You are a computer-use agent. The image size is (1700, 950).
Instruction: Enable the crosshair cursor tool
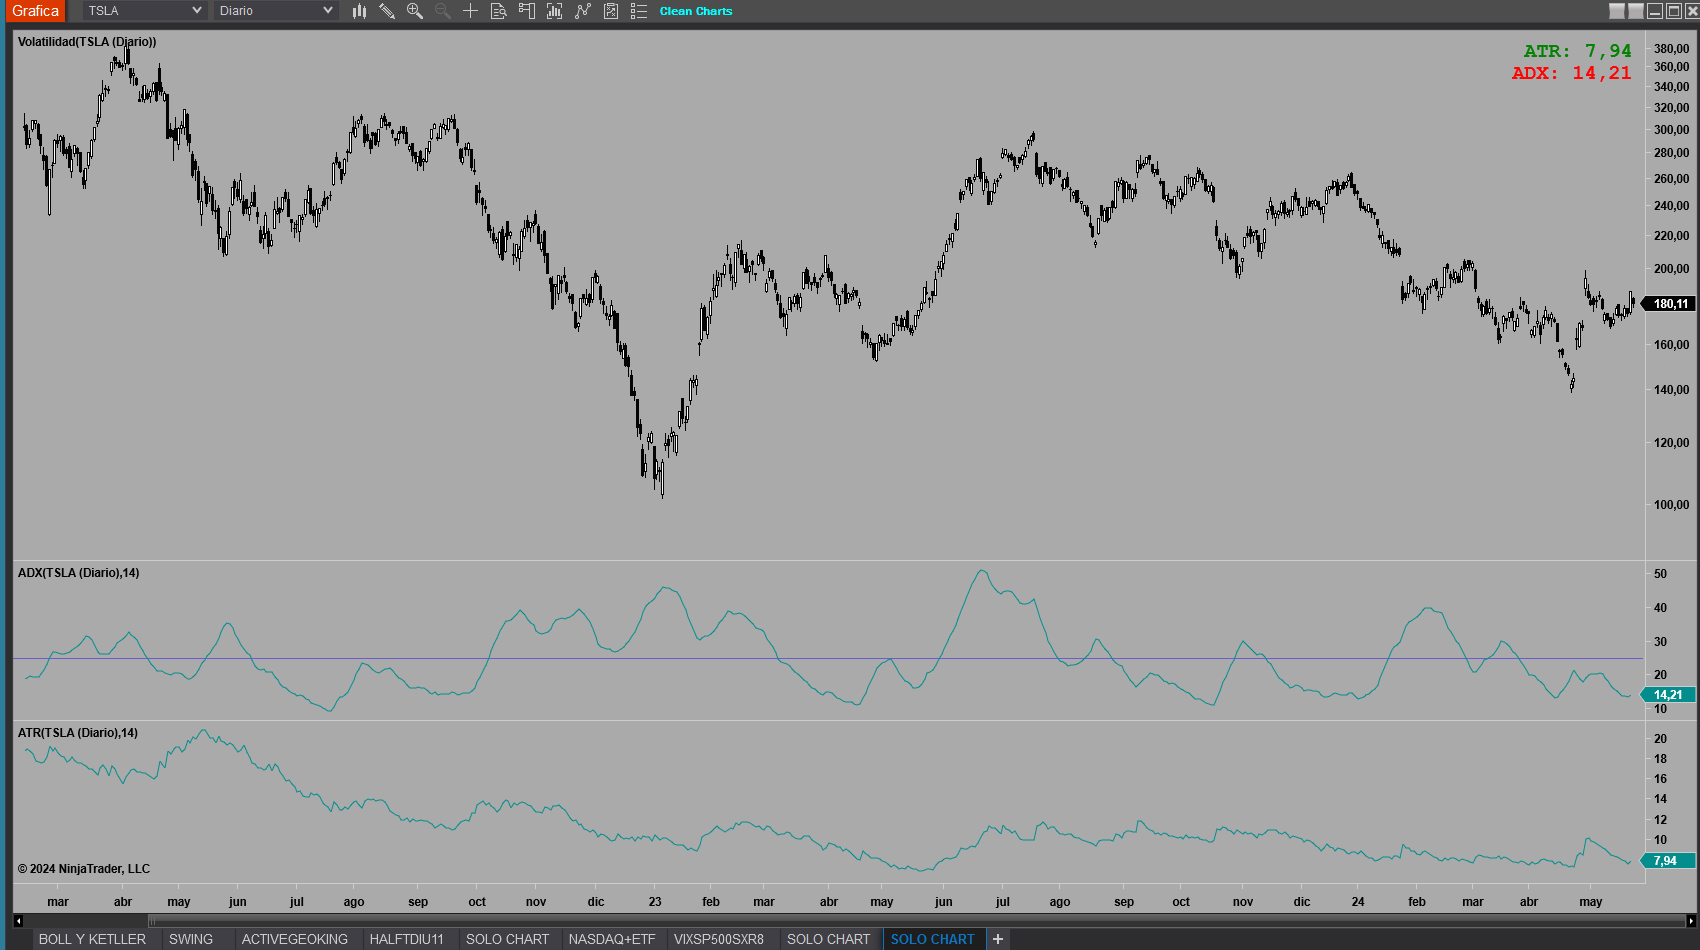(x=470, y=11)
